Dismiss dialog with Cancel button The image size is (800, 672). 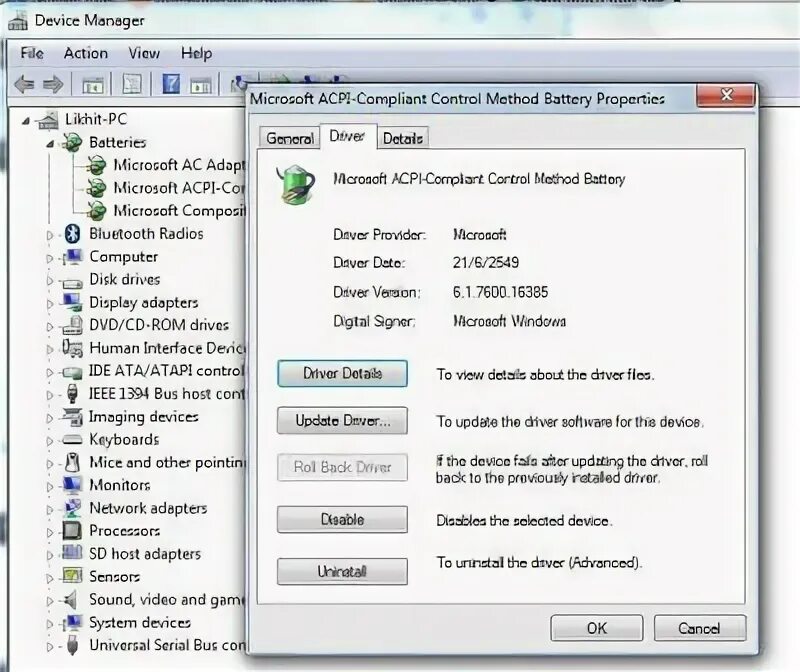pyautogui.click(x=699, y=628)
